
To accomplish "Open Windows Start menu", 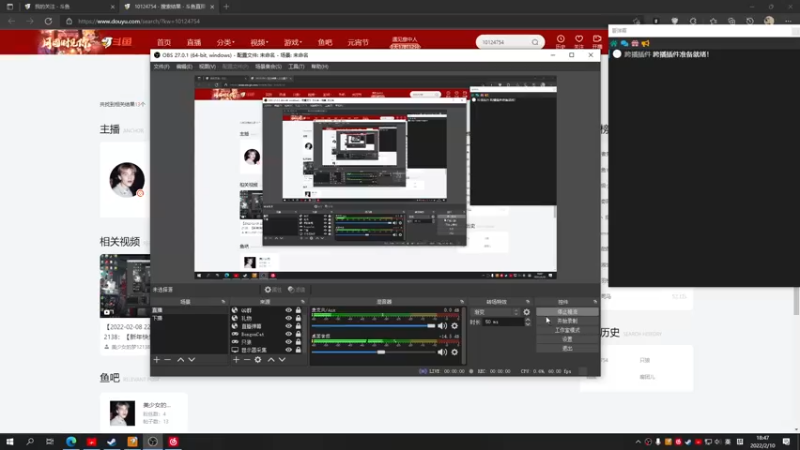I will pos(10,441).
